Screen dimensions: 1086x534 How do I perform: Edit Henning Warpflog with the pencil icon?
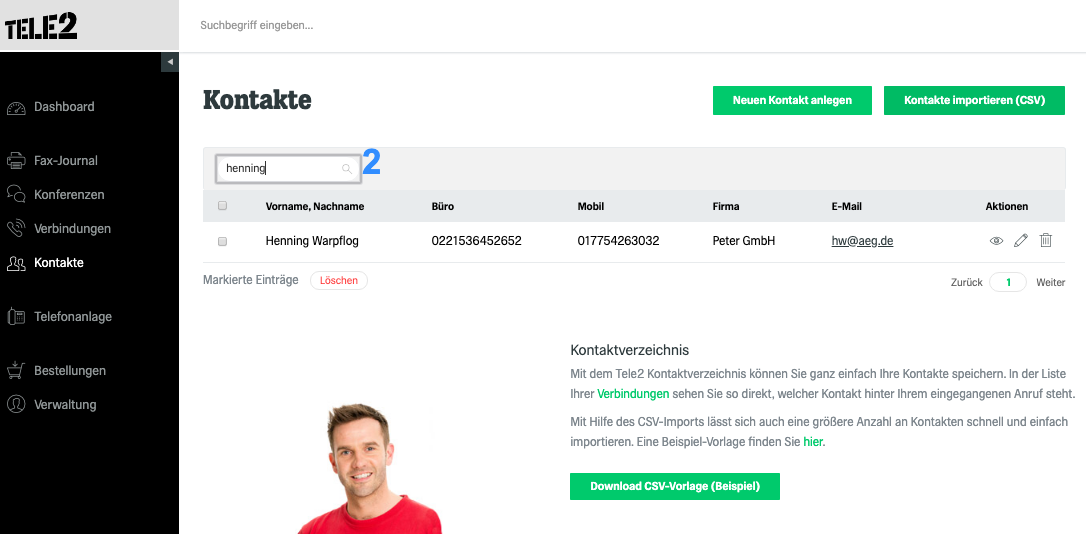click(1021, 240)
